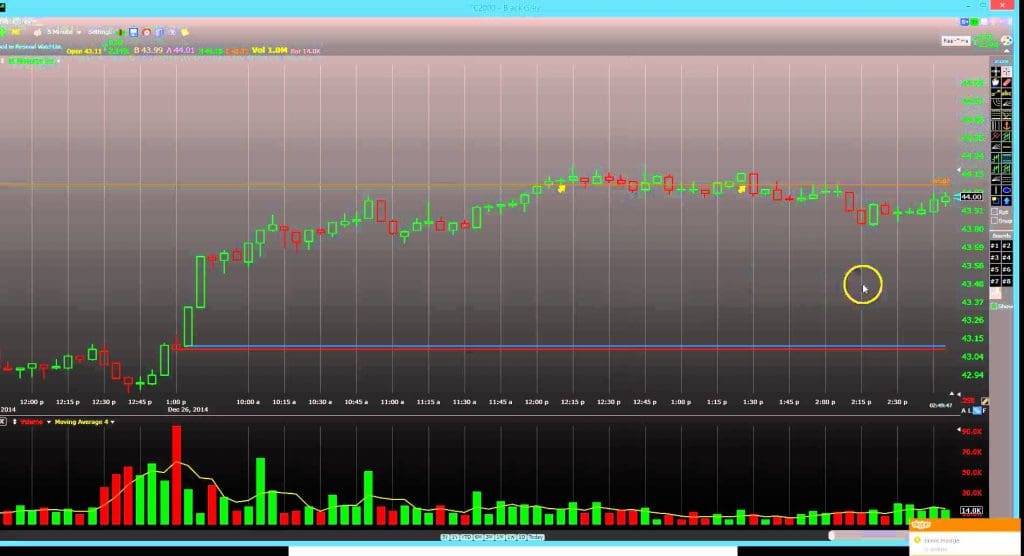Switch to board #7

995,281
